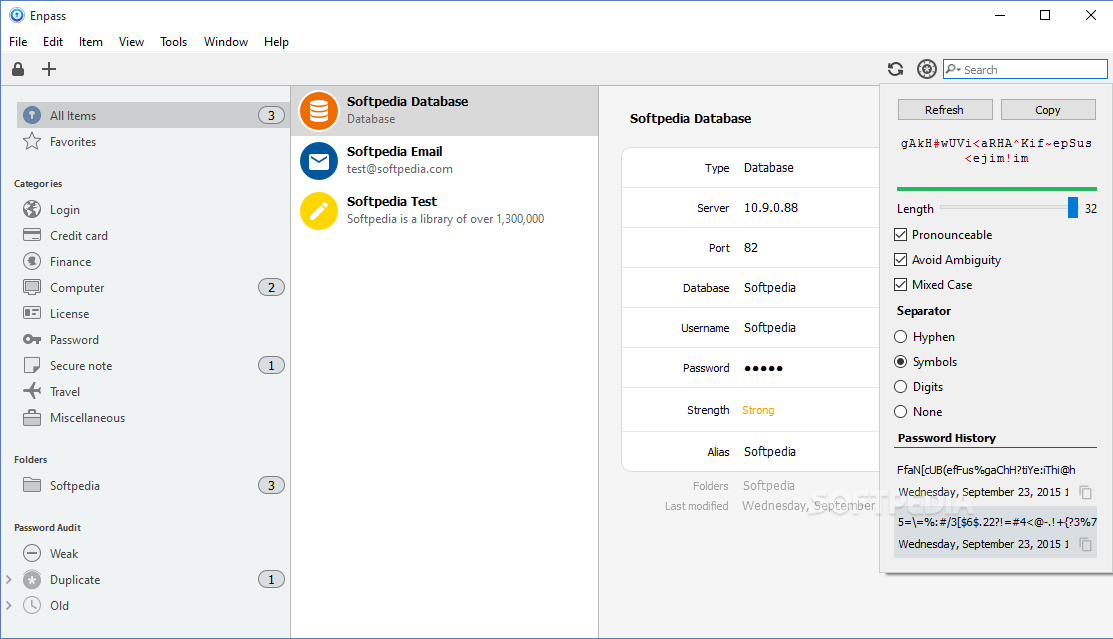
Task: Click the sync refresh icon in the toolbar
Action: click(x=896, y=69)
